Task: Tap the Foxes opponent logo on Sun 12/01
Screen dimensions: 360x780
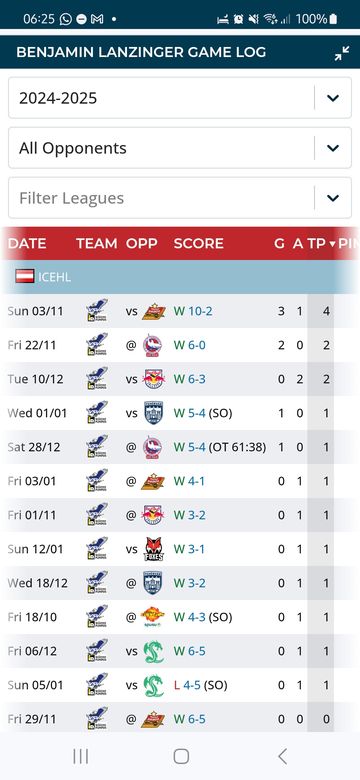Action: [153, 549]
